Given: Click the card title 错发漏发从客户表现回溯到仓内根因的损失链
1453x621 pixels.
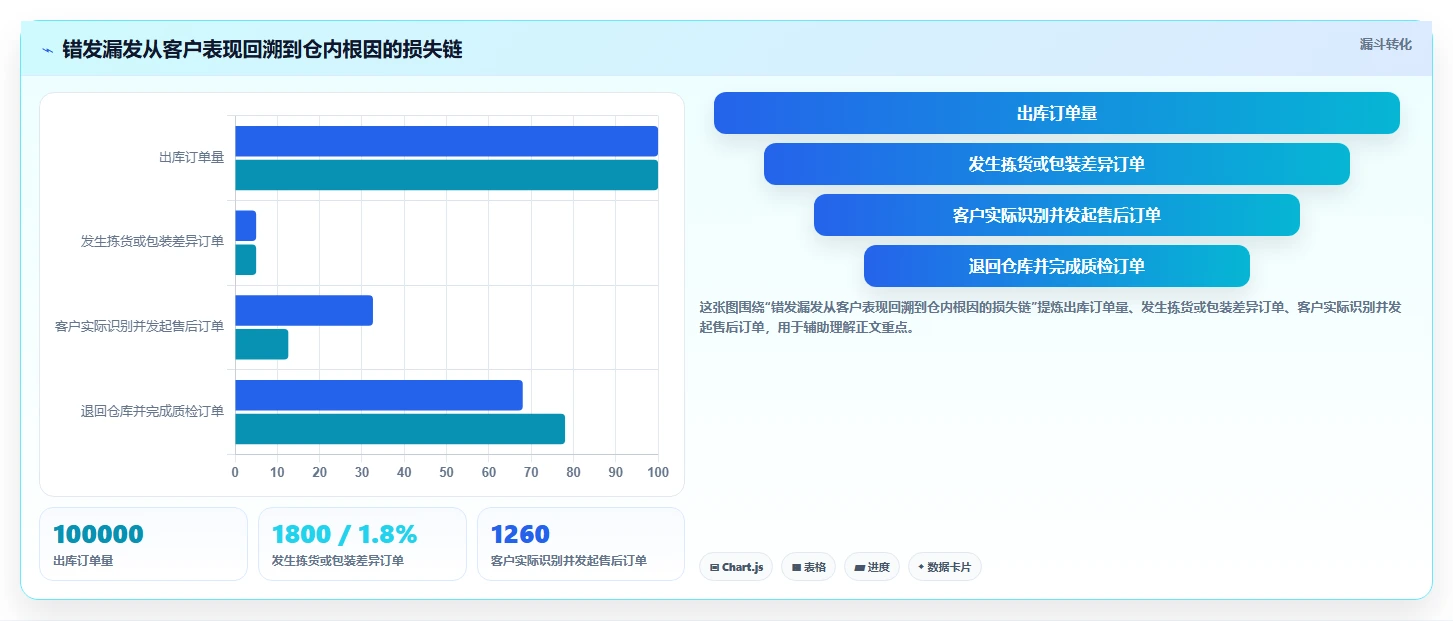Looking at the screenshot, I should click(x=262, y=50).
